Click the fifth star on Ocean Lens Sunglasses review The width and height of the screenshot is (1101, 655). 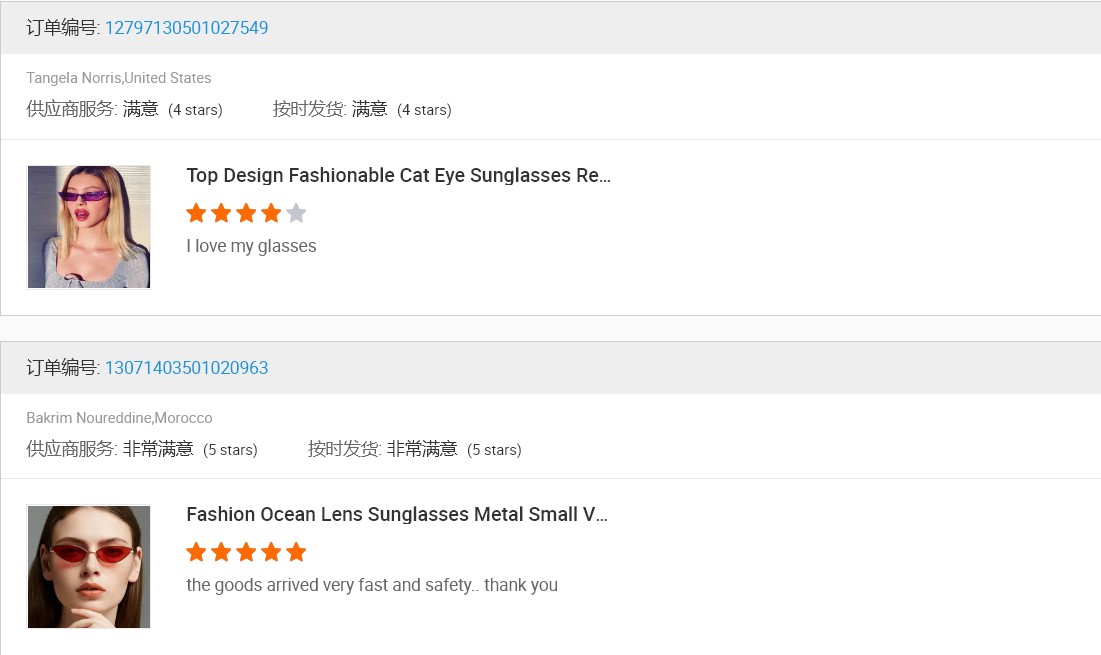(x=296, y=552)
